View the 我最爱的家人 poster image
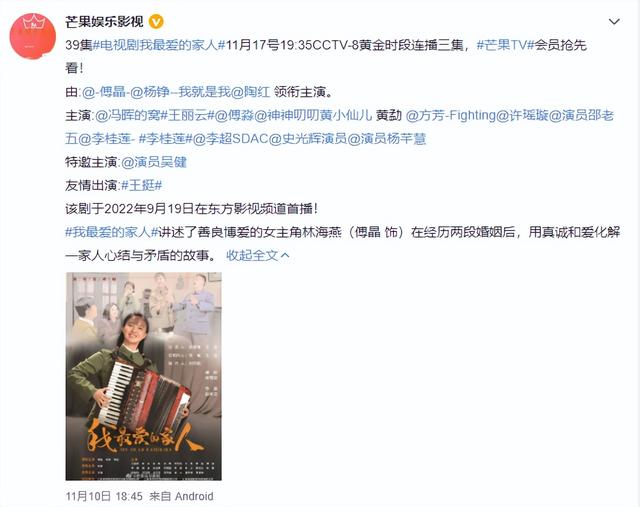 click(x=144, y=376)
